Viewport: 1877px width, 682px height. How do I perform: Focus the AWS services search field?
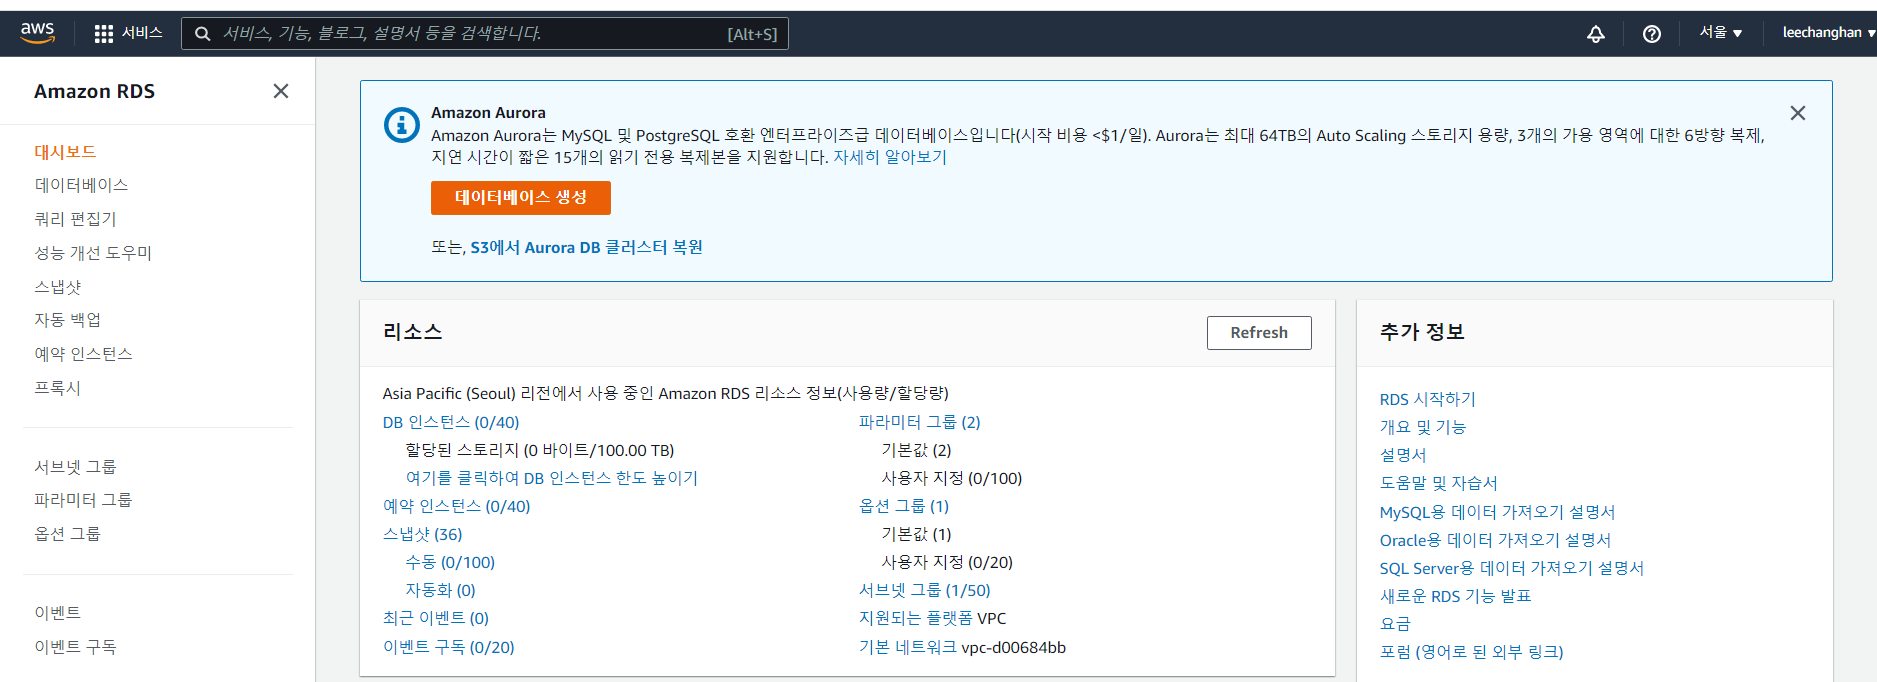pyautogui.click(x=485, y=34)
